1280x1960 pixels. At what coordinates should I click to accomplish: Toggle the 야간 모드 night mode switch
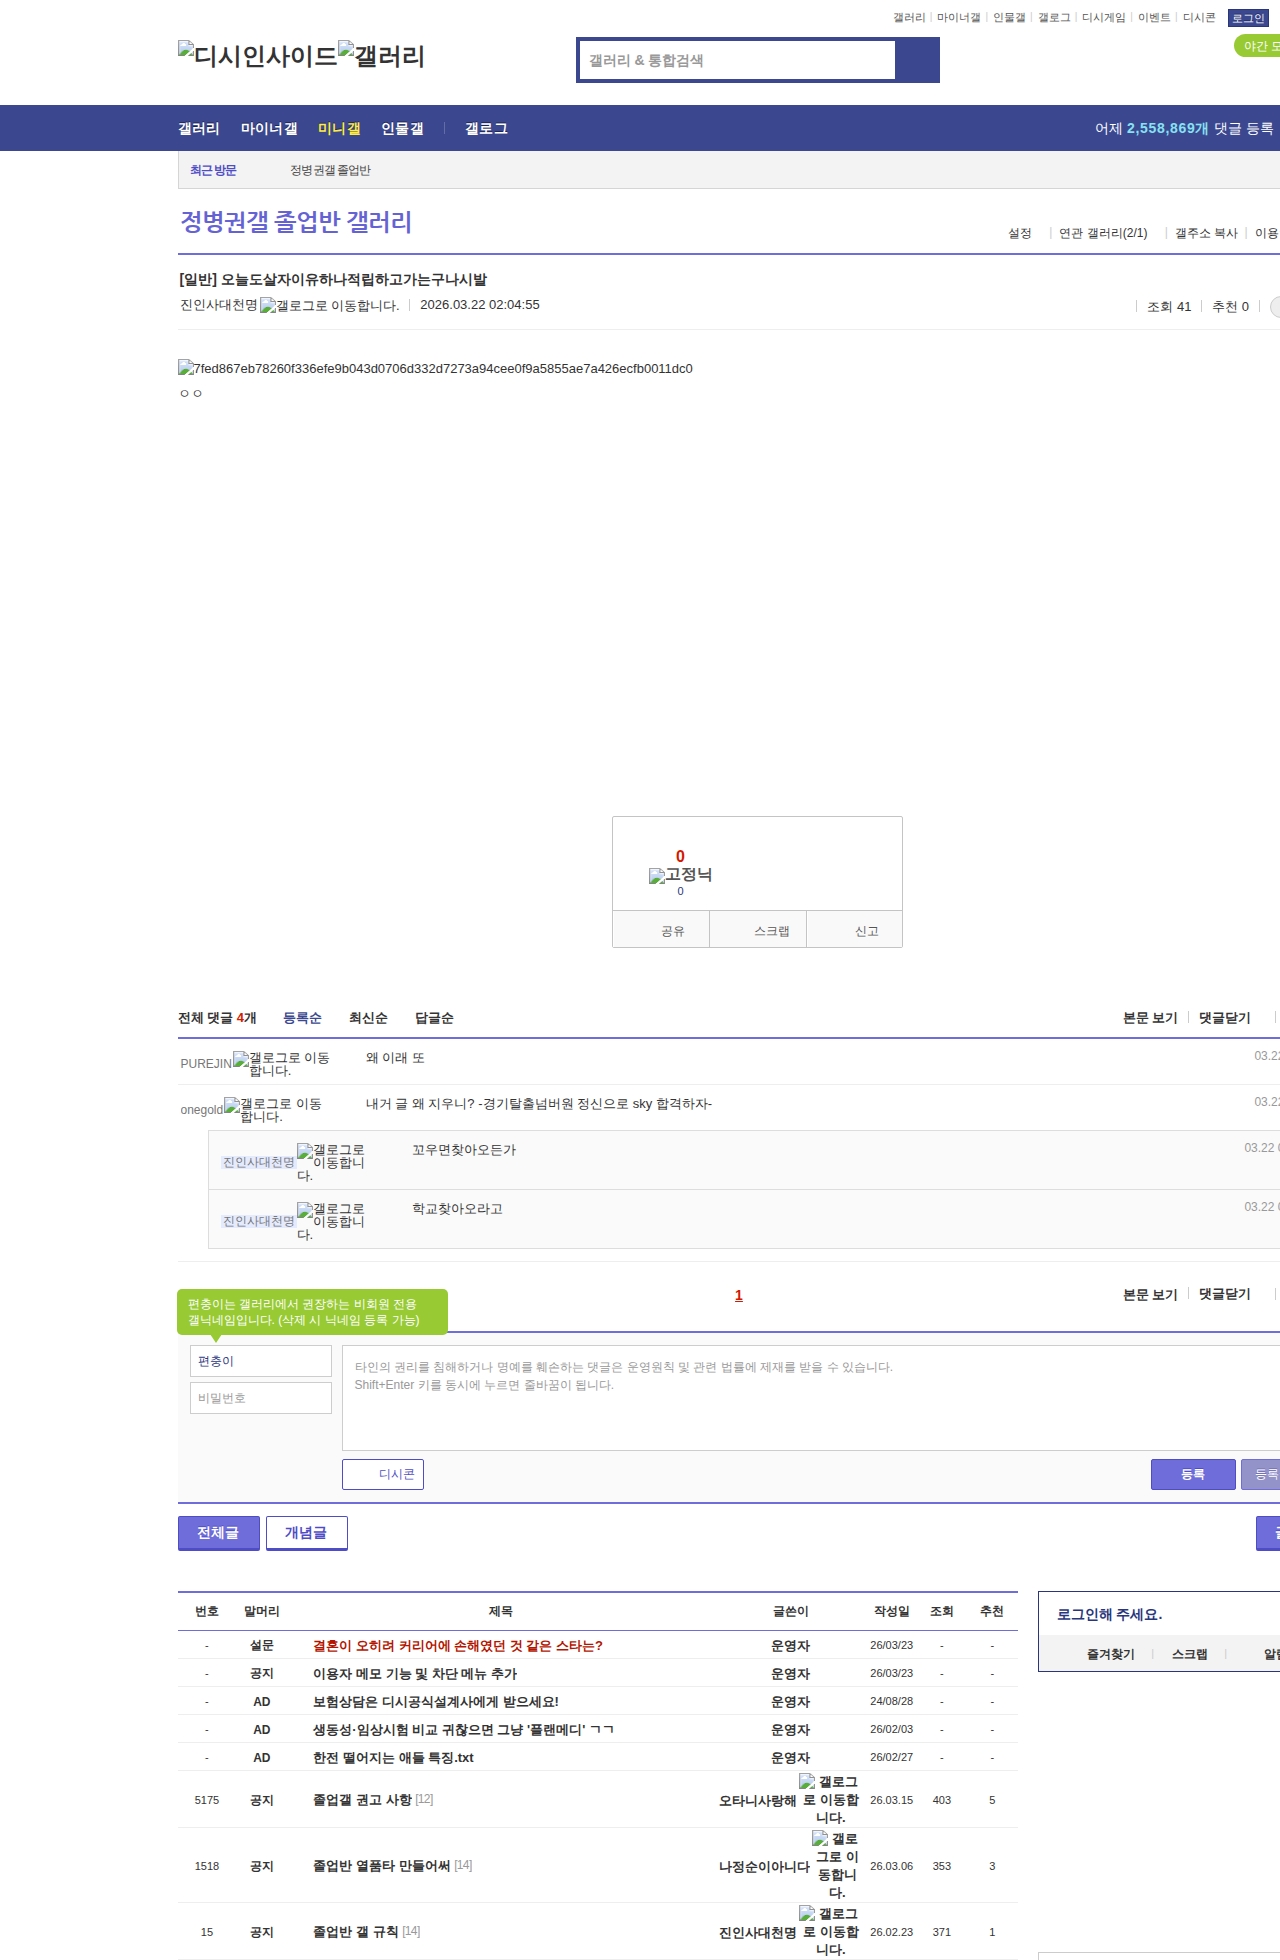(x=1257, y=46)
